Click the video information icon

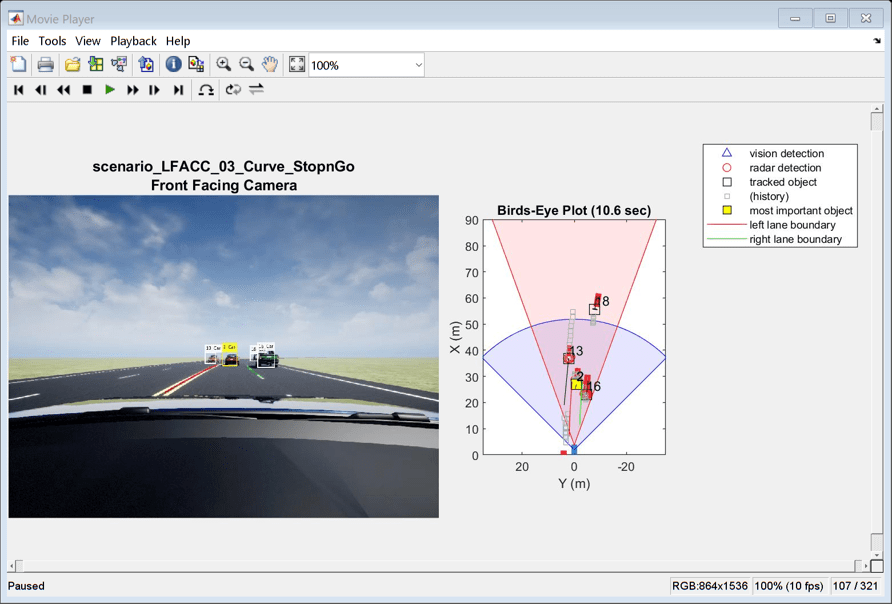pyautogui.click(x=173, y=65)
